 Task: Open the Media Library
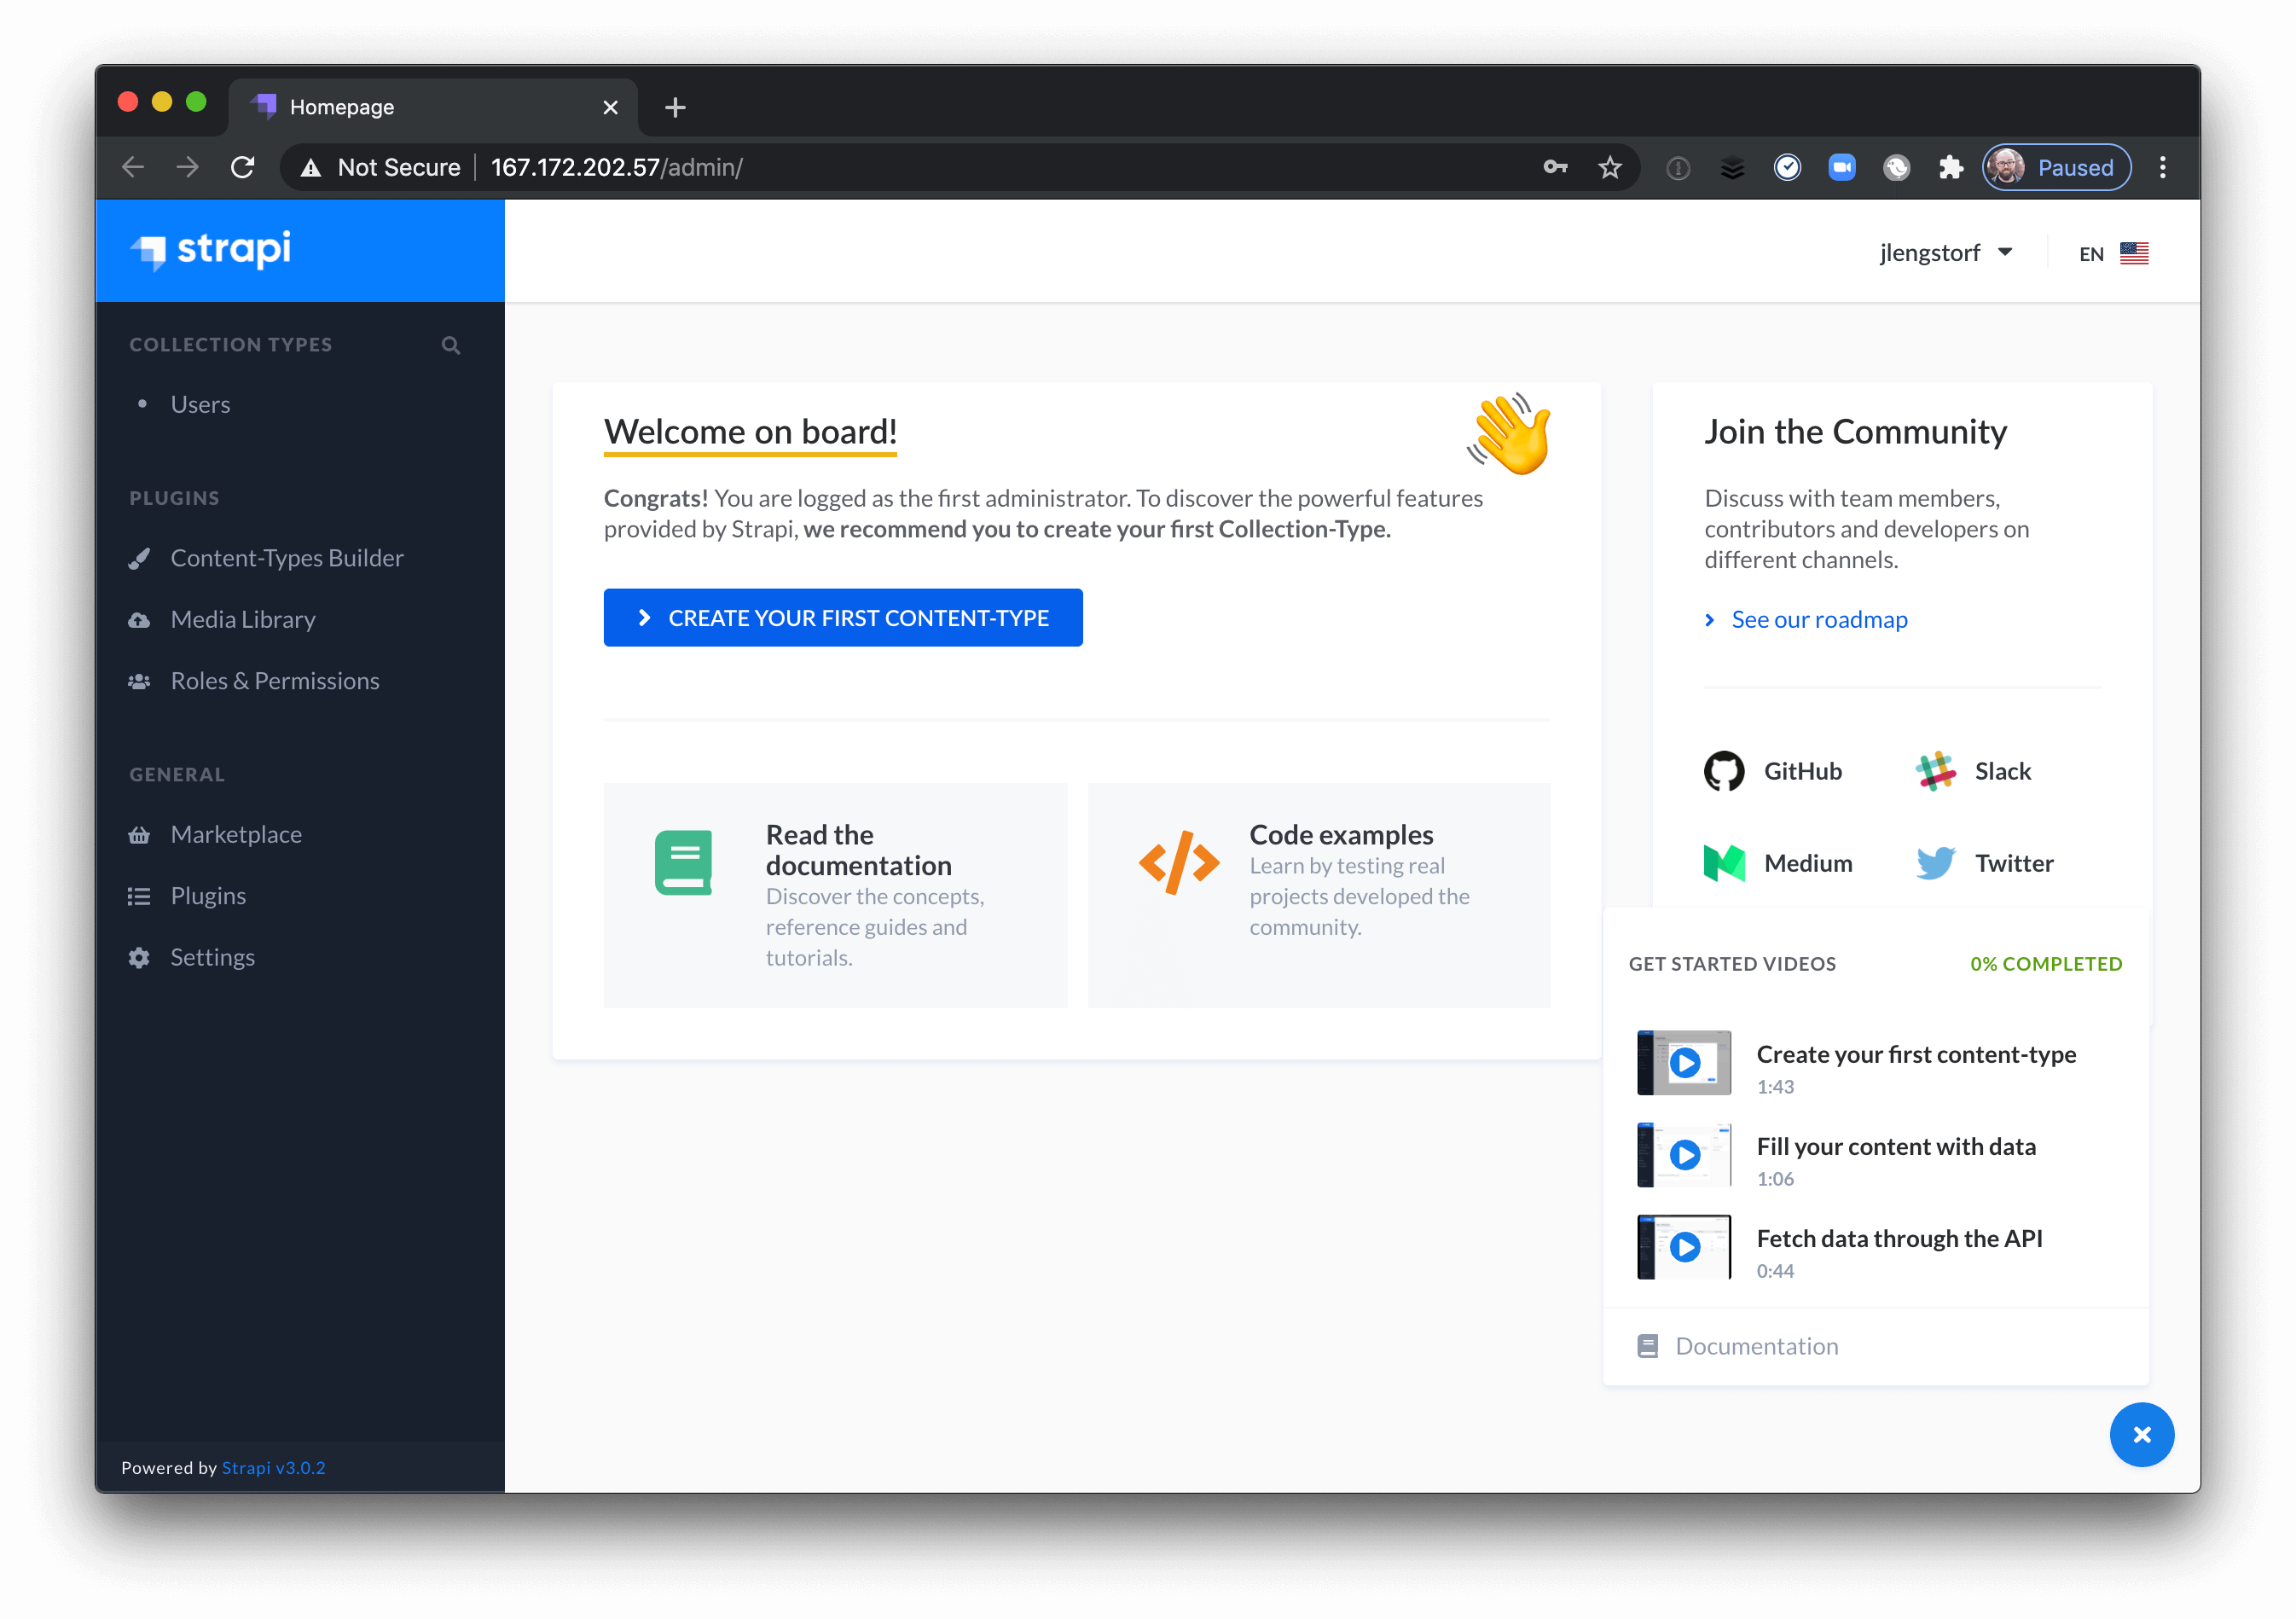pos(242,619)
